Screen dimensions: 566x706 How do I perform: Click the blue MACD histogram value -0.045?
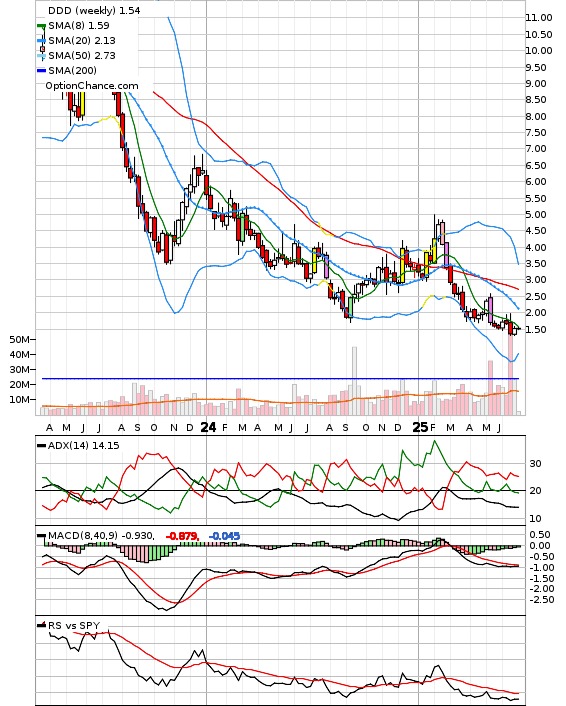click(x=224, y=536)
